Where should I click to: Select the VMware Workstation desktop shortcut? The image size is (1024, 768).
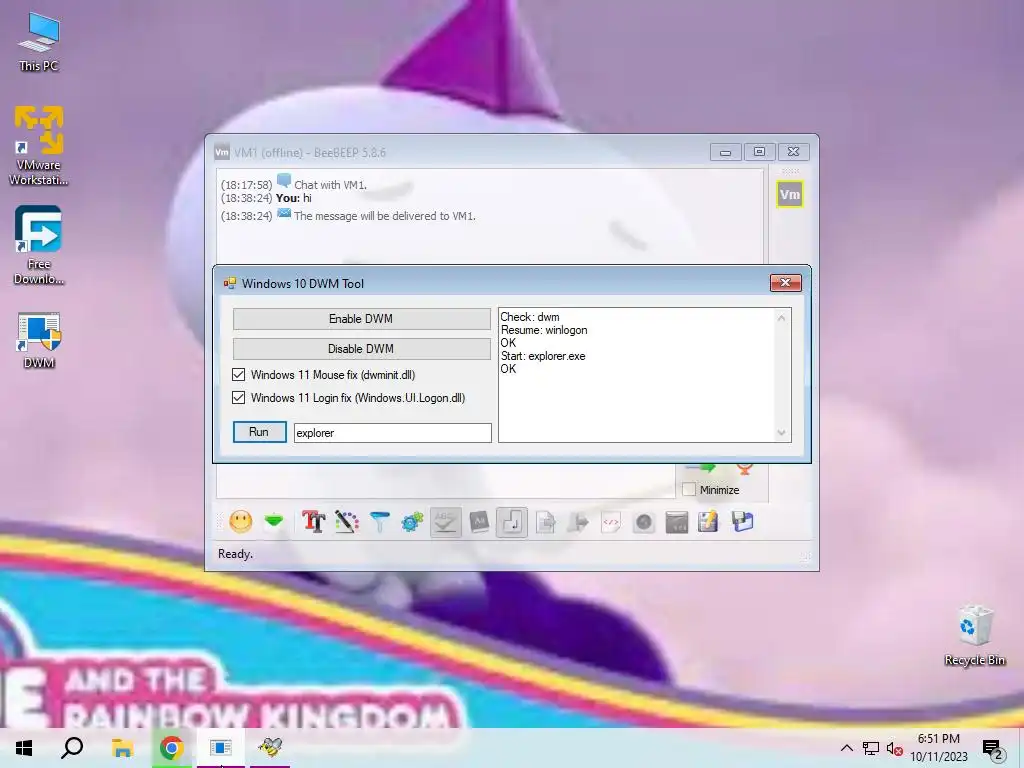click(39, 146)
